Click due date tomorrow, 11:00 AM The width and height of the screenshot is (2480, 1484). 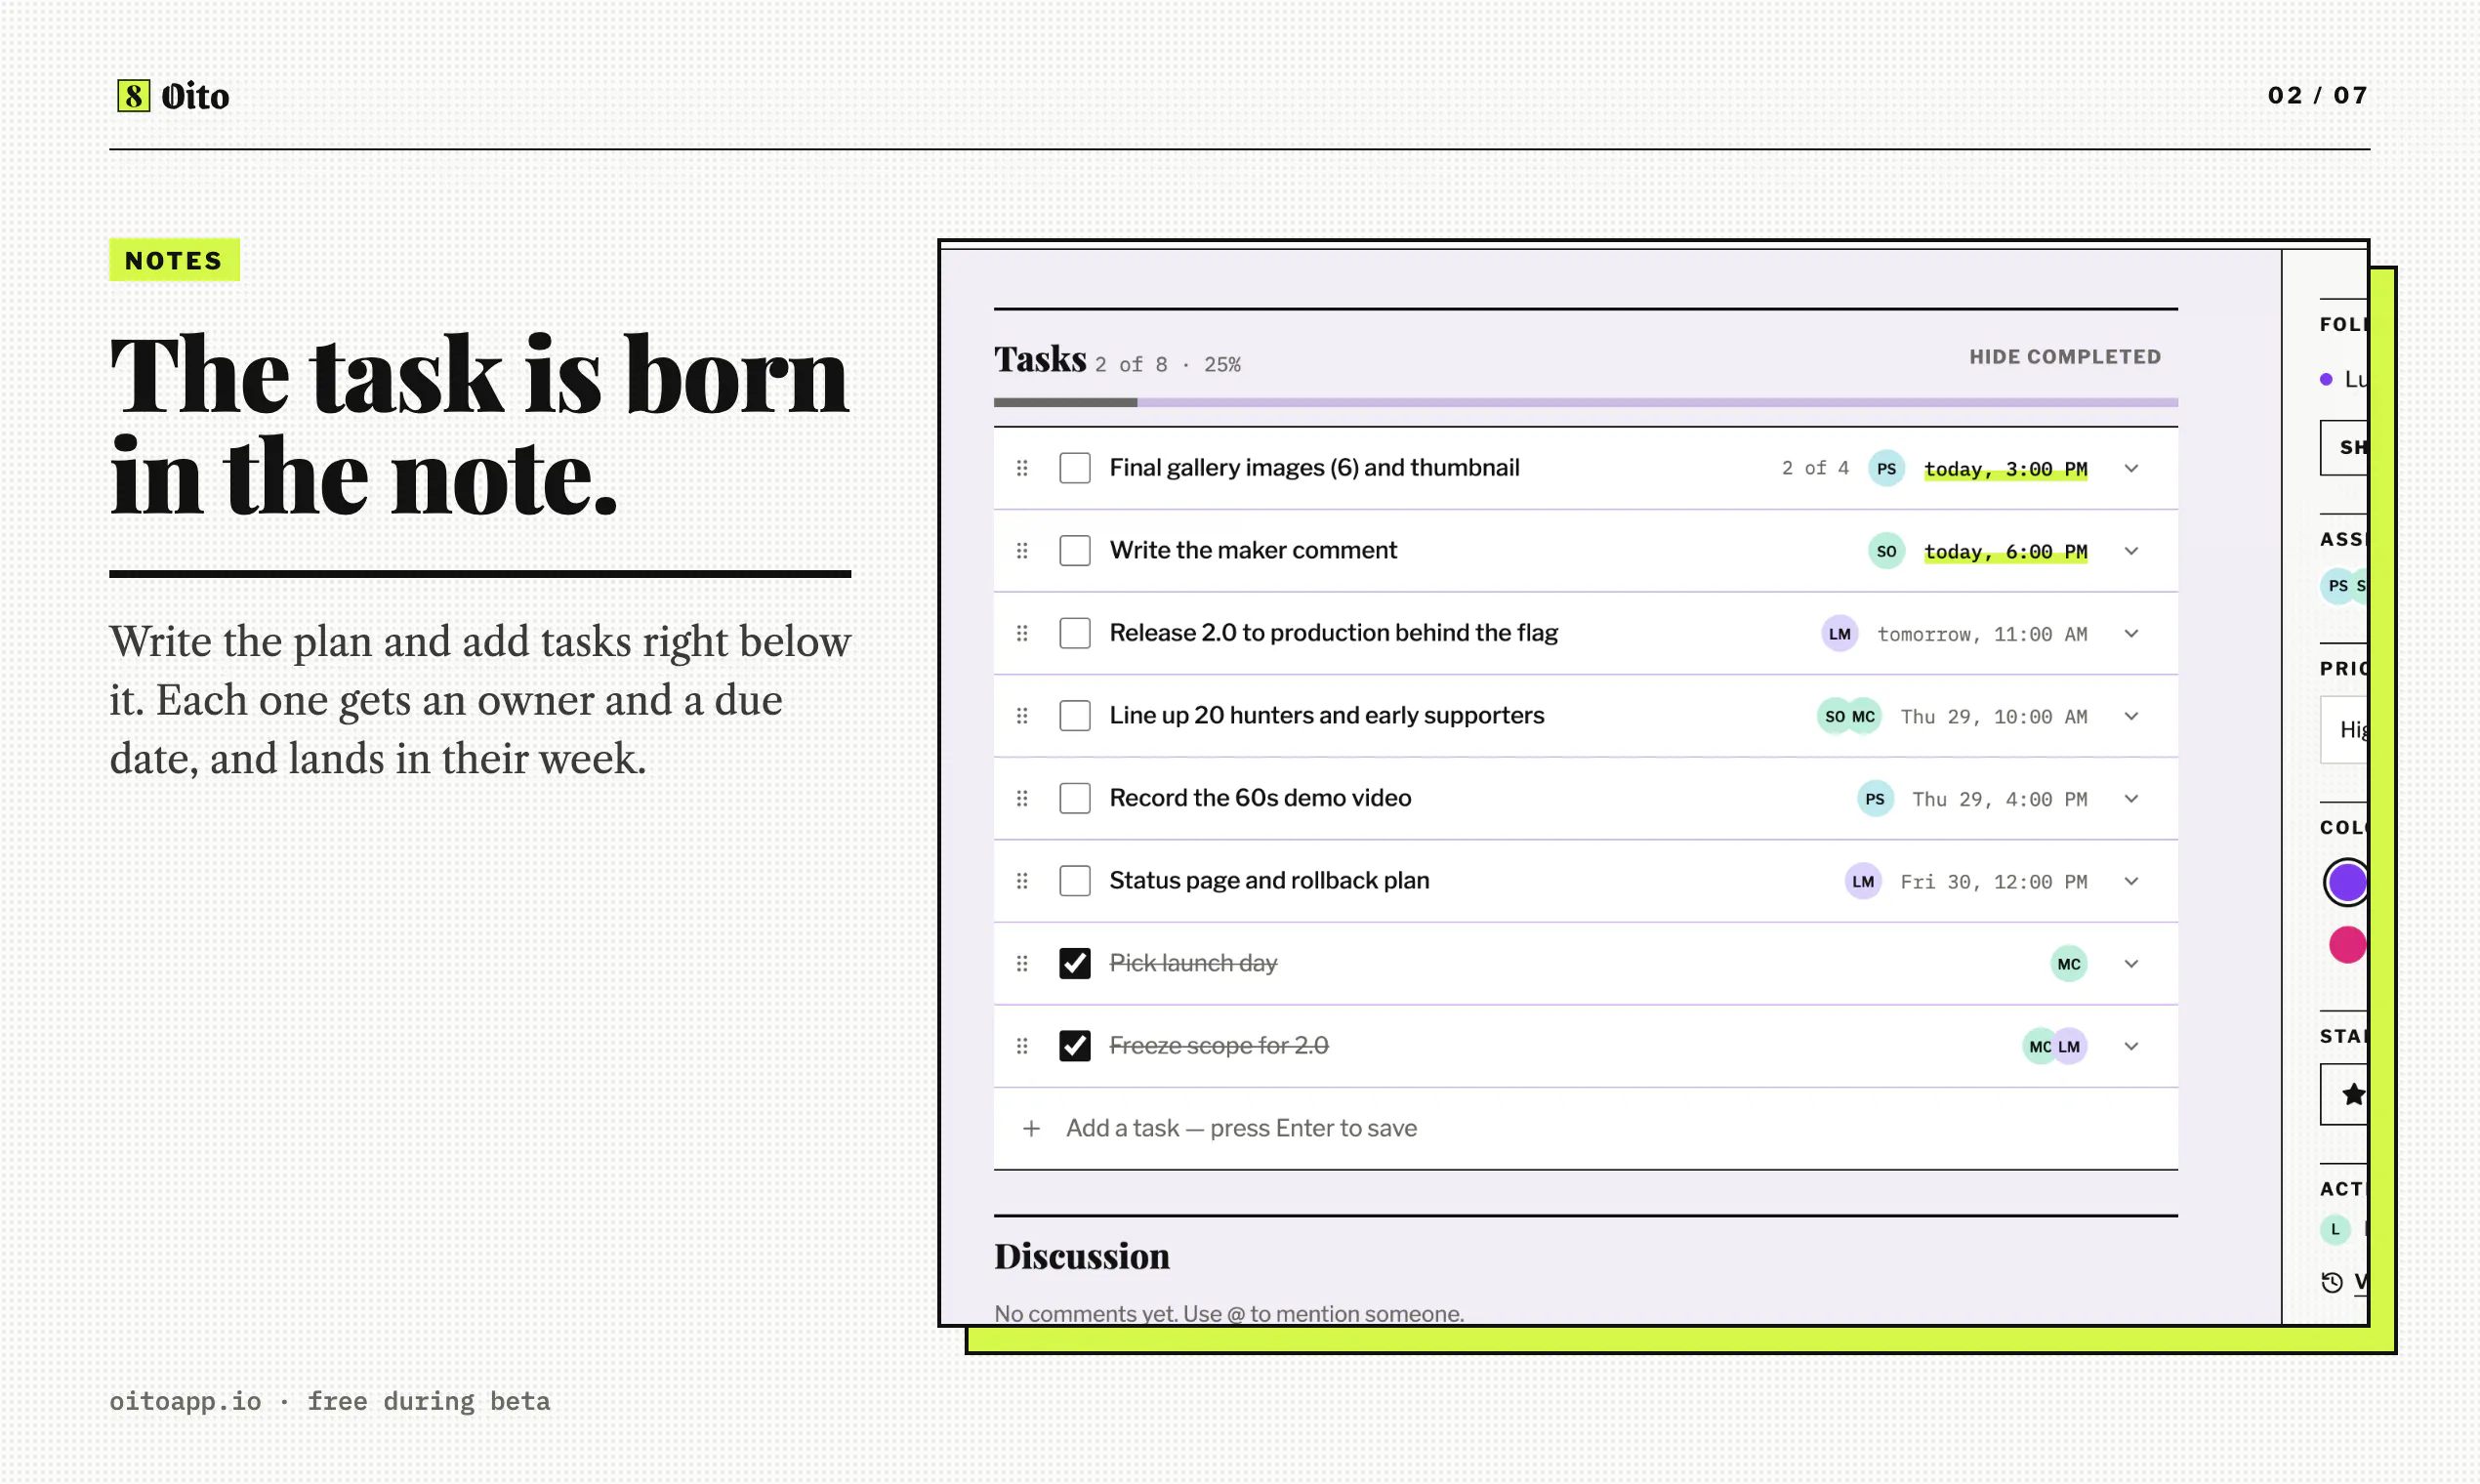tap(1982, 634)
